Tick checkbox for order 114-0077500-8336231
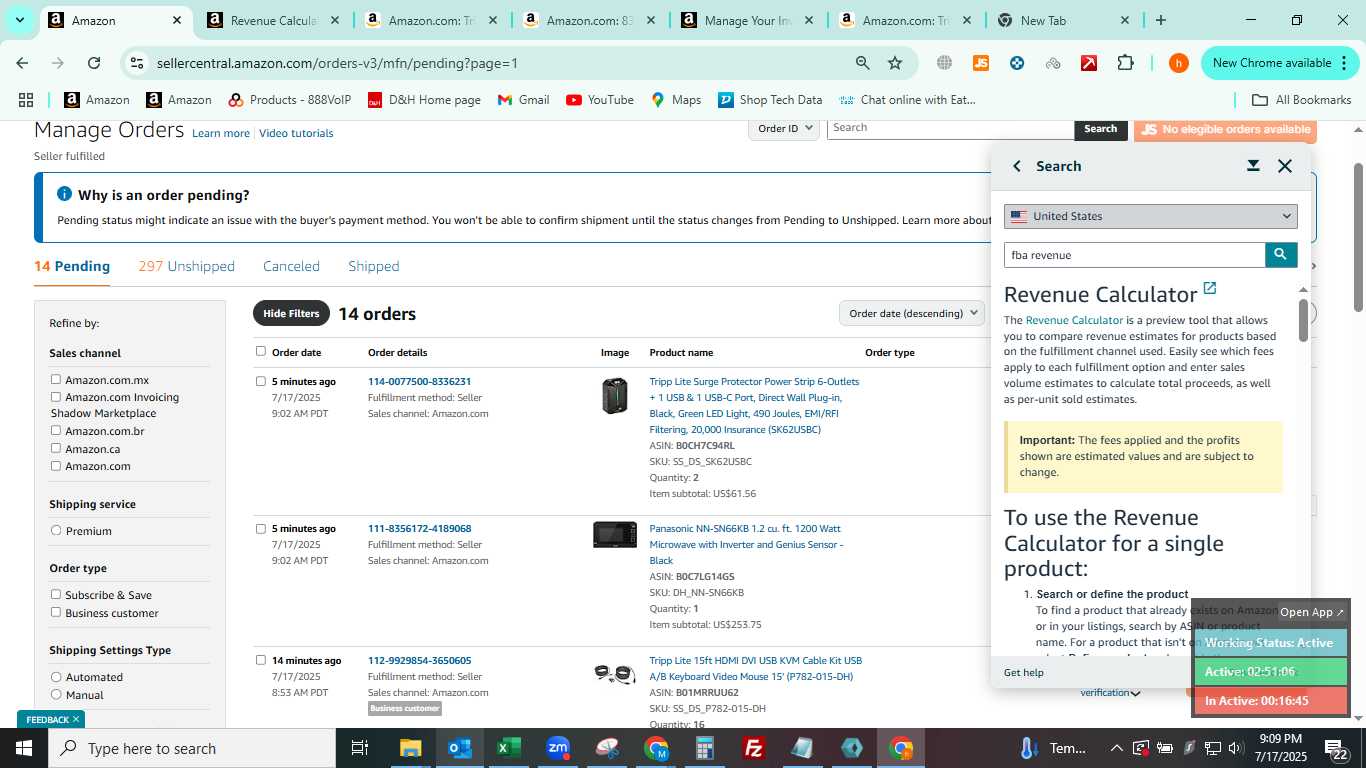The image size is (1366, 768). point(261,381)
